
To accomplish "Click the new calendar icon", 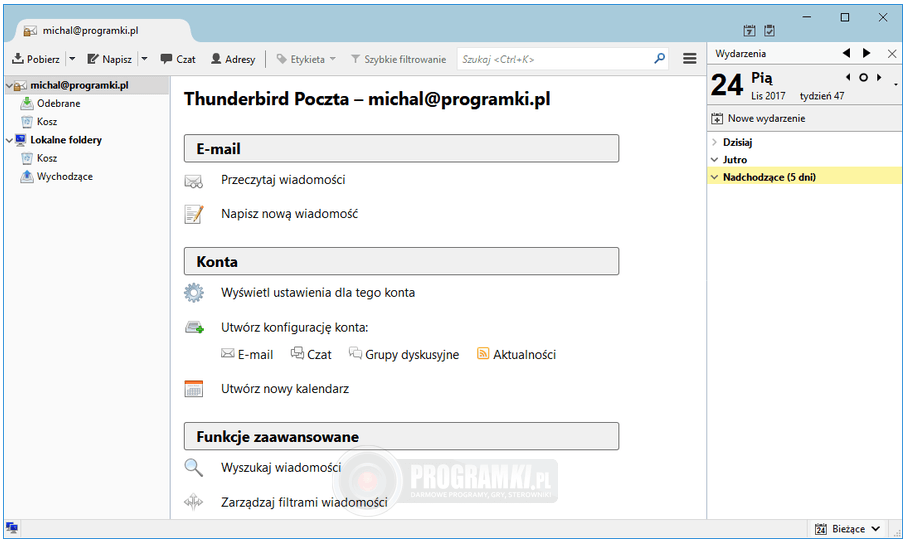I will 193,389.
